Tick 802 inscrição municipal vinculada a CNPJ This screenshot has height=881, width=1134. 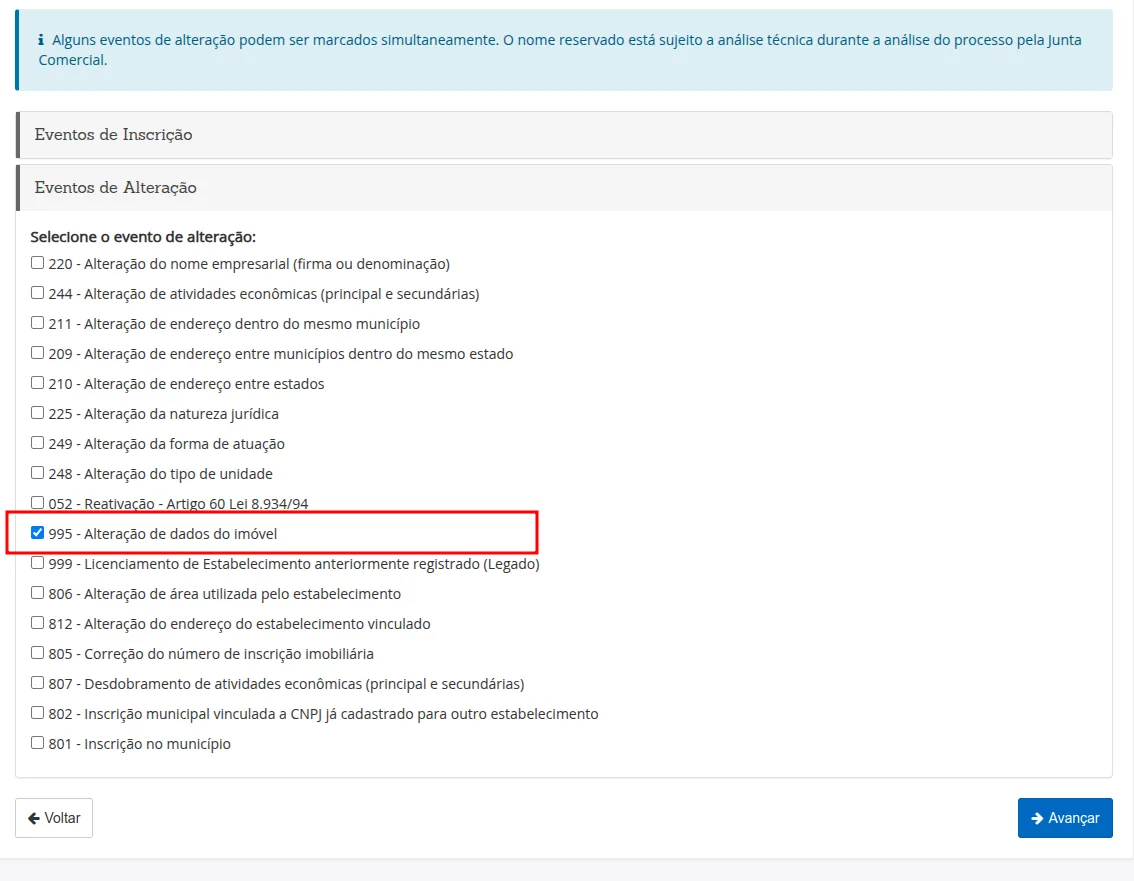tap(38, 713)
